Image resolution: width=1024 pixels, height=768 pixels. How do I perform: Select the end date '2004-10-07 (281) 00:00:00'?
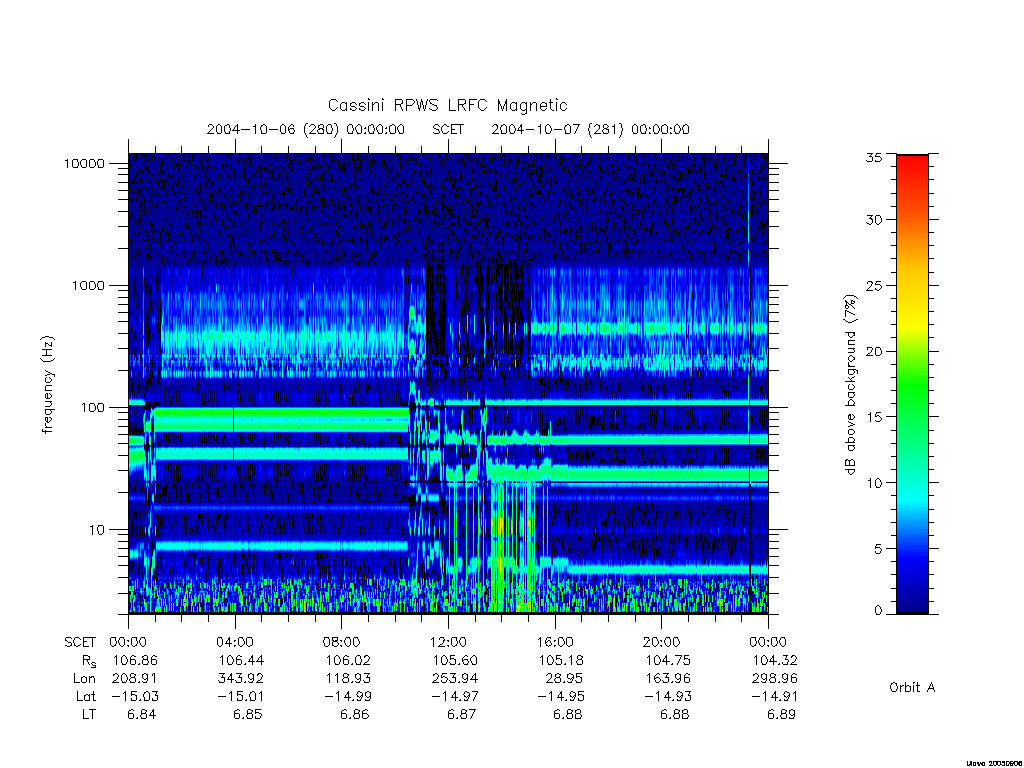(x=590, y=129)
